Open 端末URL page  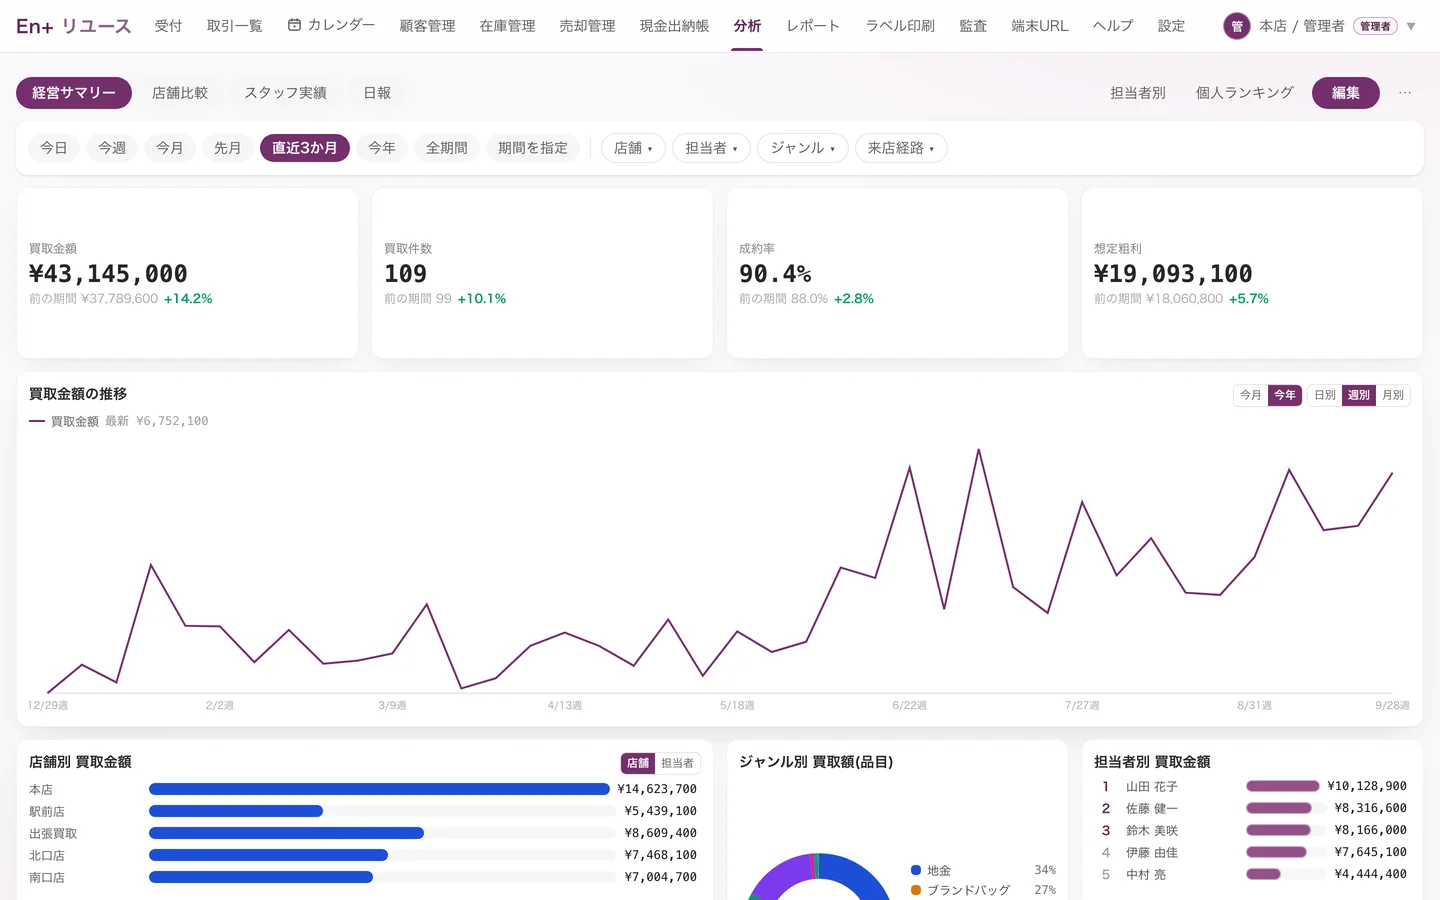(1040, 26)
